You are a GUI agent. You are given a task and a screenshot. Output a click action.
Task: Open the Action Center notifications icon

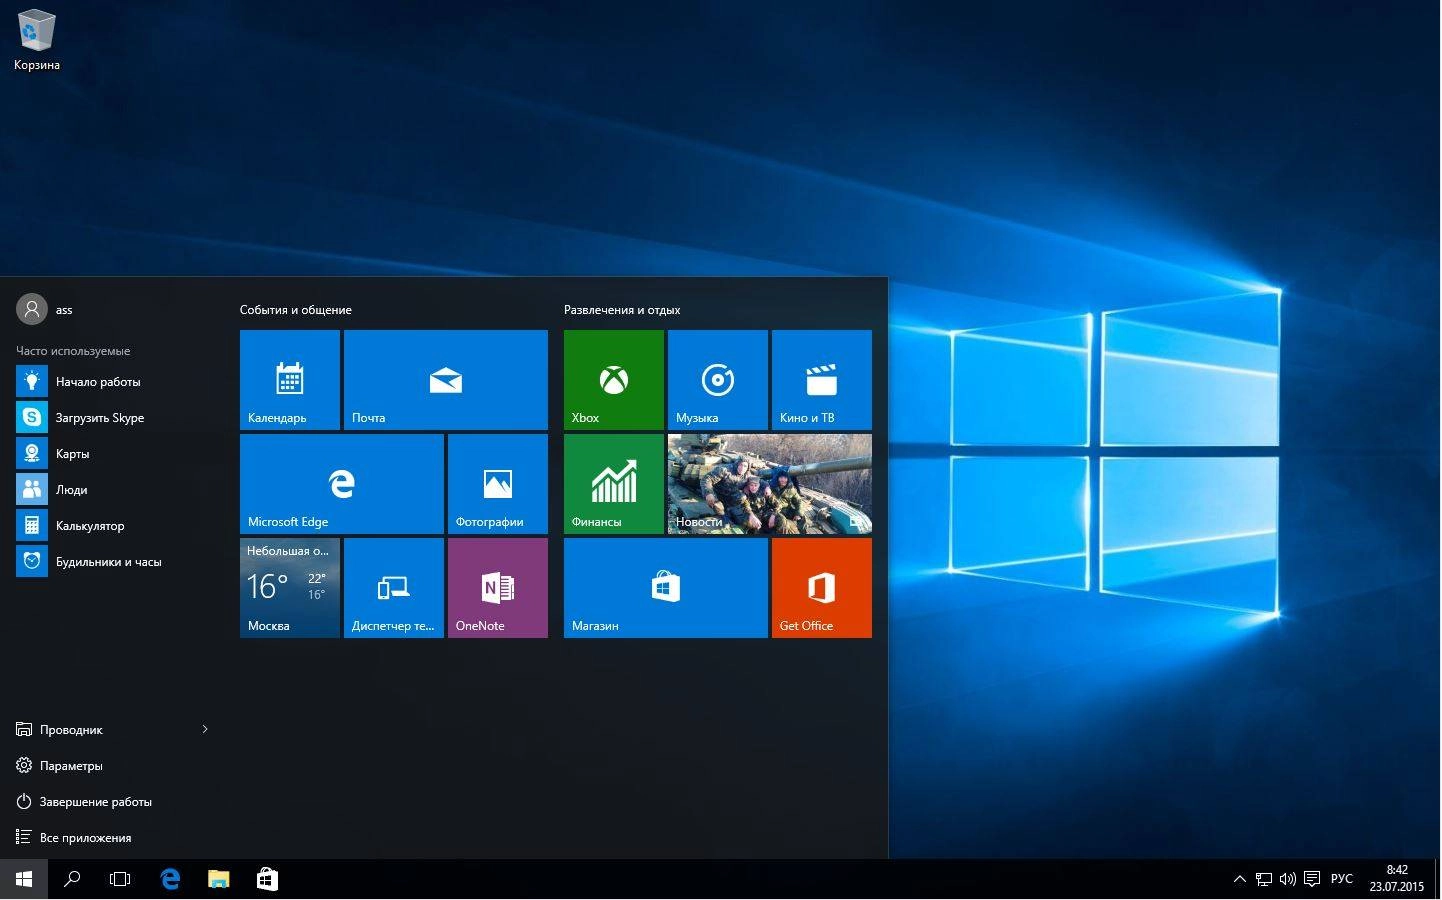[1312, 880]
